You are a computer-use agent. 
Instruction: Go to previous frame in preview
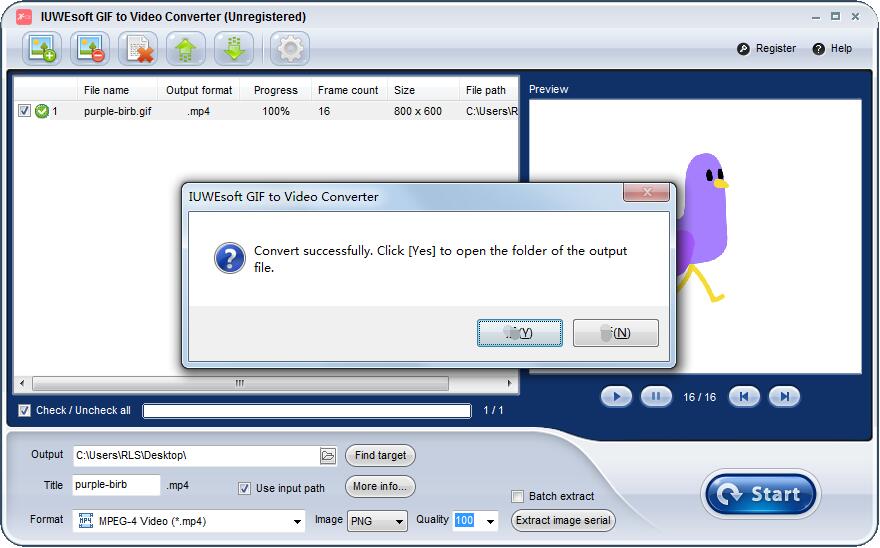744,396
